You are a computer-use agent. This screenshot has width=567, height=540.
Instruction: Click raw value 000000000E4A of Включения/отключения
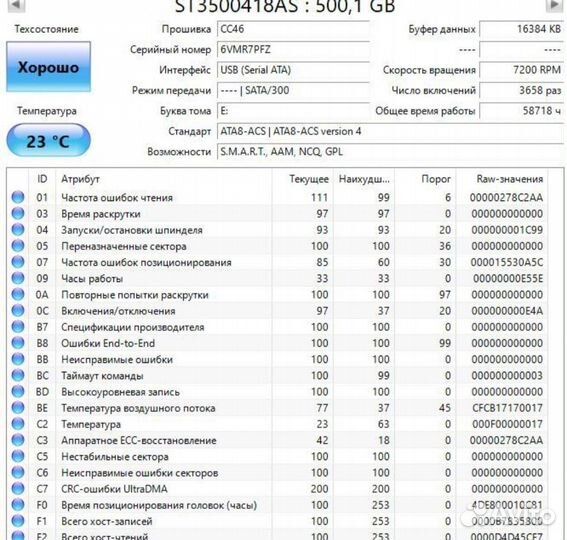pos(507,311)
